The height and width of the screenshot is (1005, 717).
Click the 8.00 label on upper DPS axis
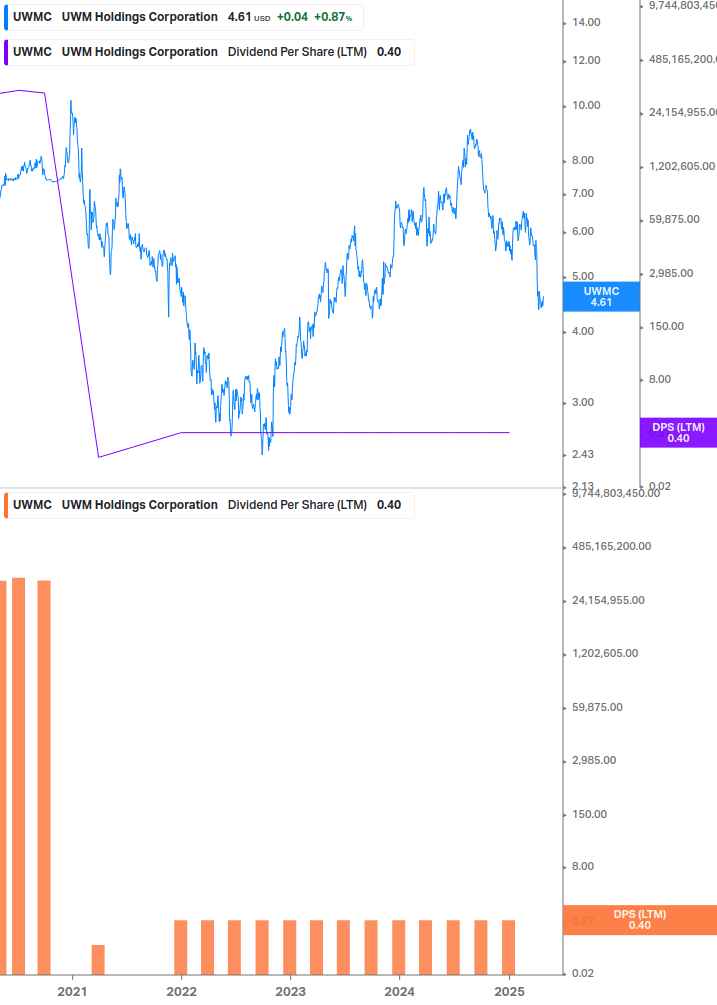[660, 379]
